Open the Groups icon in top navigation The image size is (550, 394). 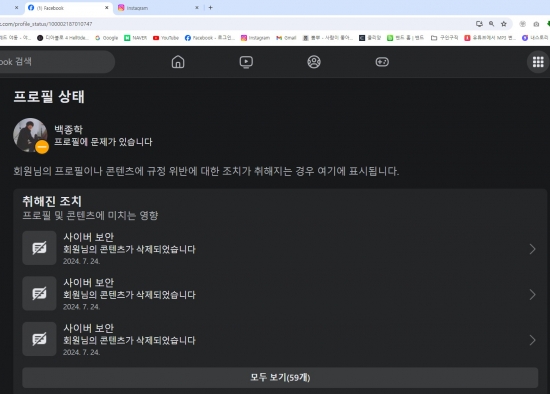314,62
